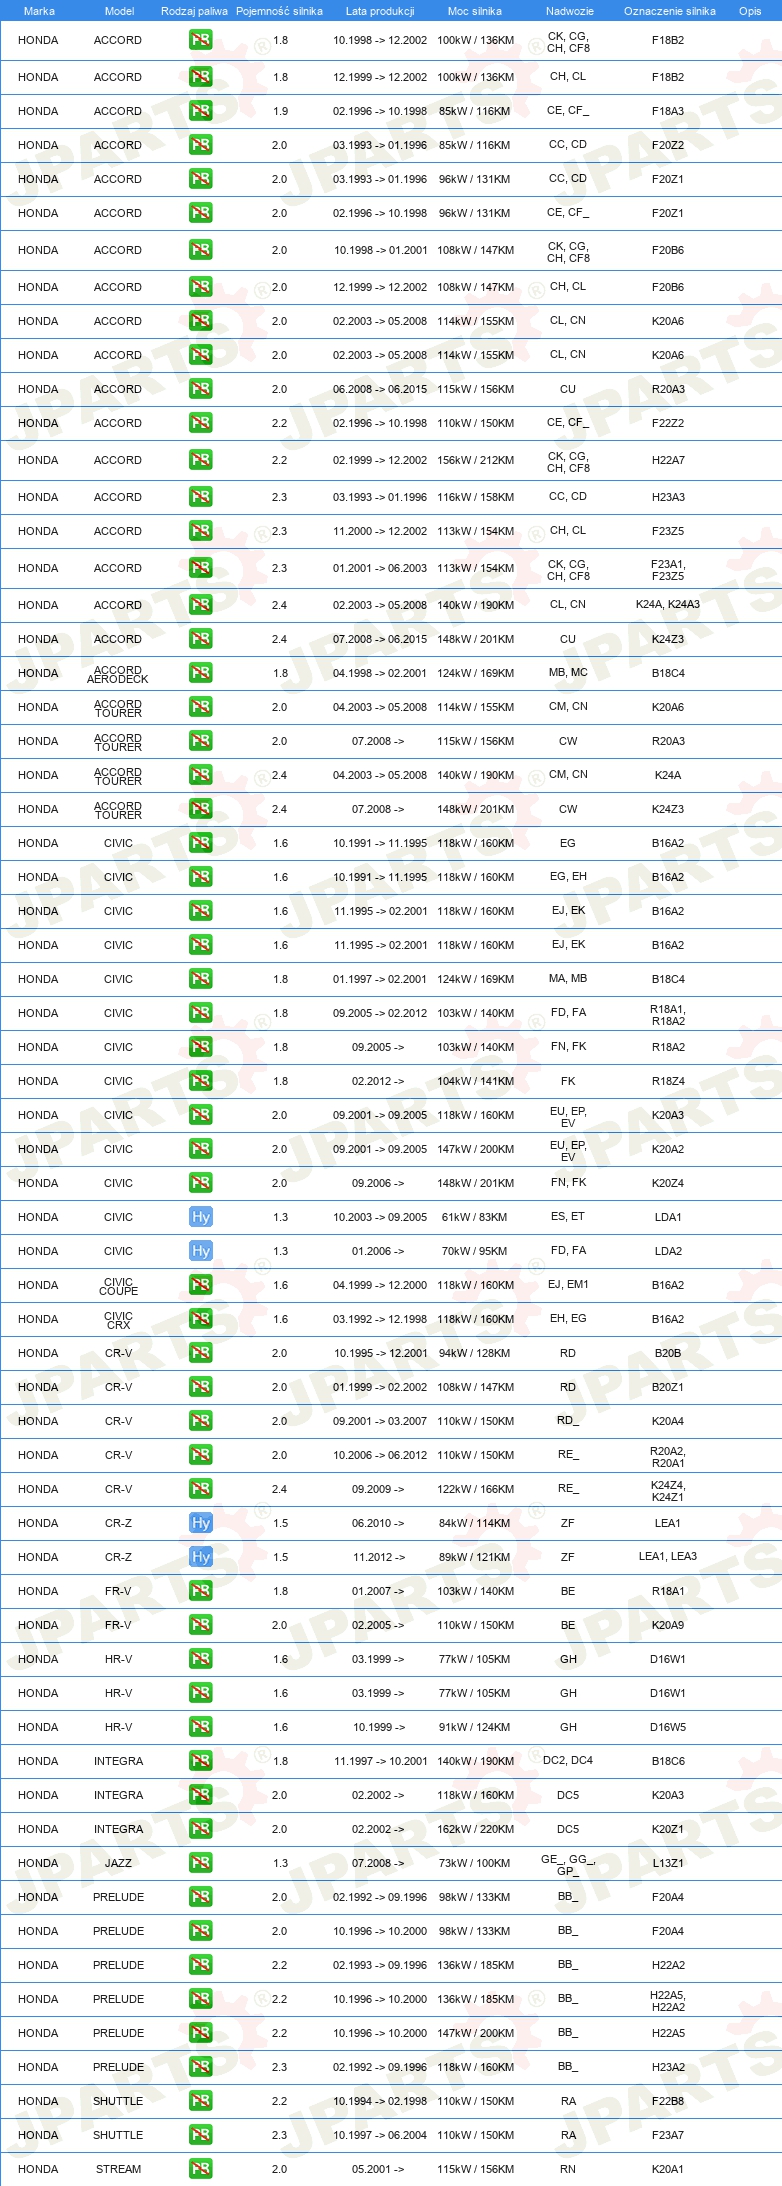
Task: Click the body code MB, MC
Action: coord(568,672)
